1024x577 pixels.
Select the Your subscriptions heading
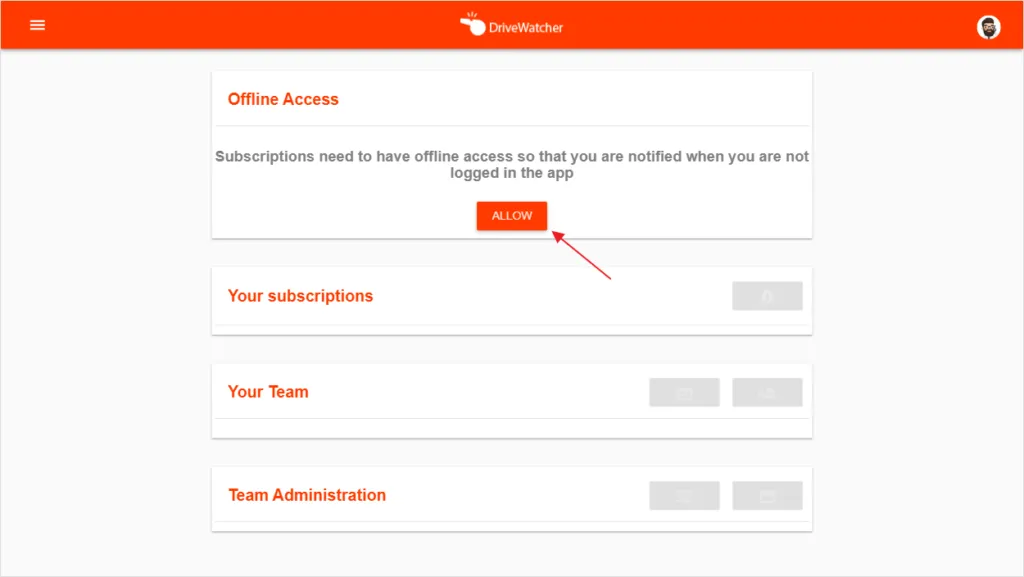[300, 296]
